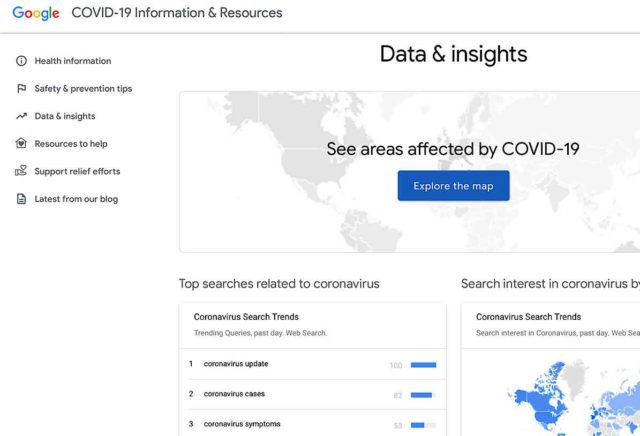
Task: Select Data & insights in sidebar
Action: pos(65,116)
